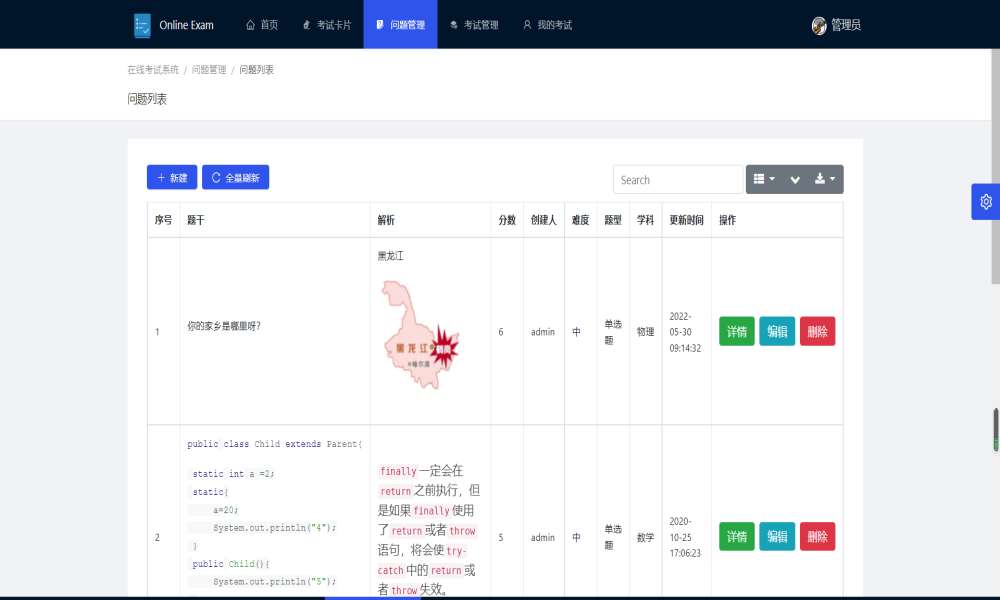Click the 数学 subject cell
The height and width of the screenshot is (600, 1000).
click(645, 538)
